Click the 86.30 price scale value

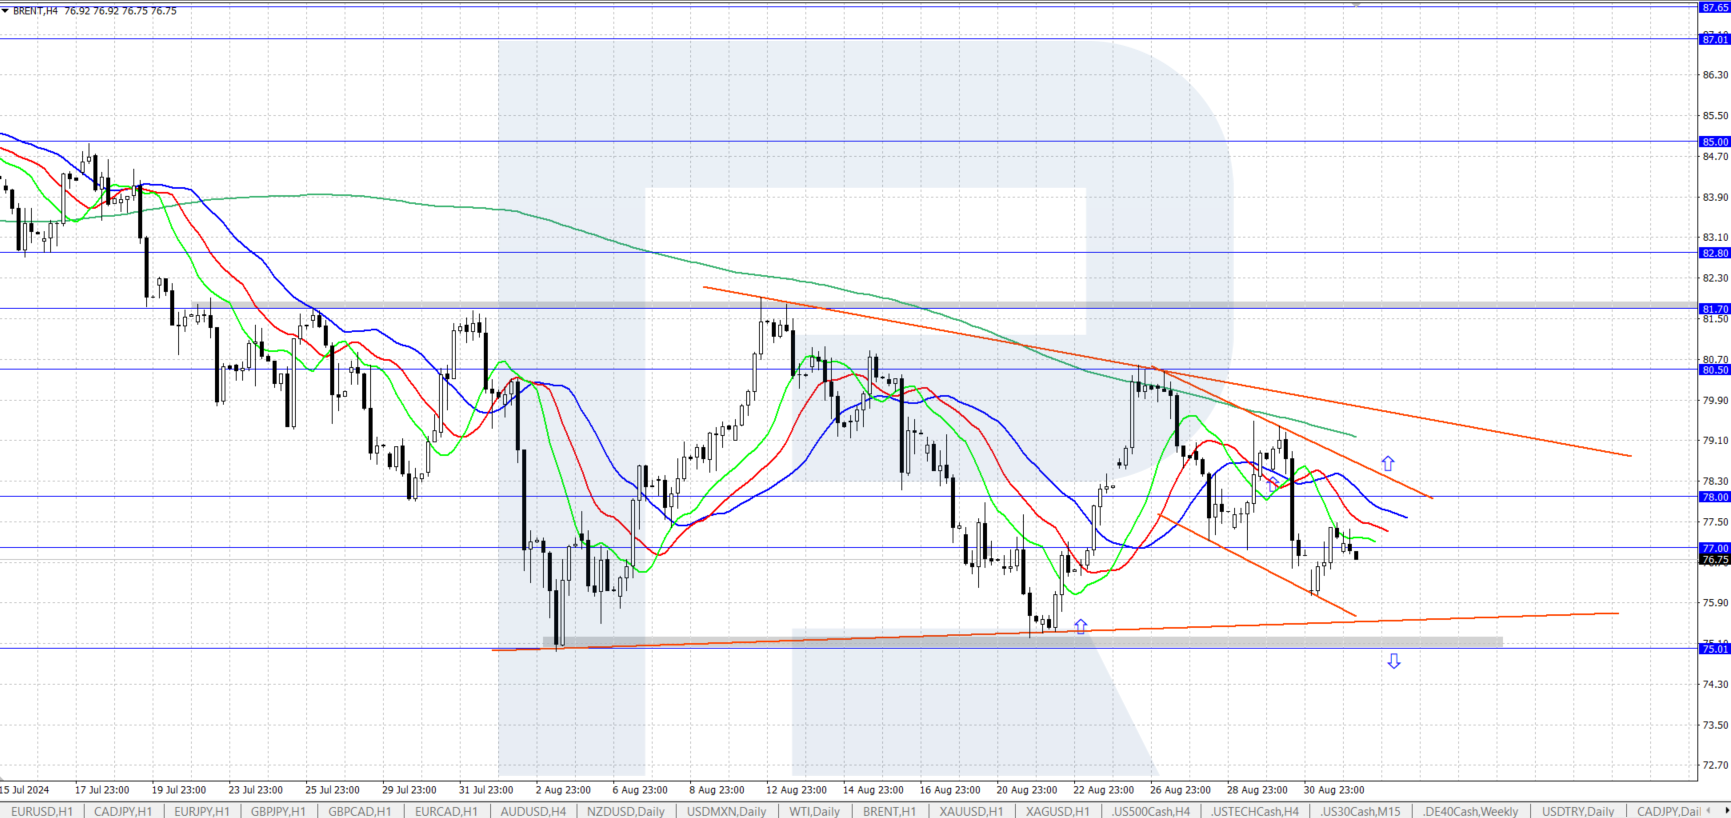coord(1715,75)
